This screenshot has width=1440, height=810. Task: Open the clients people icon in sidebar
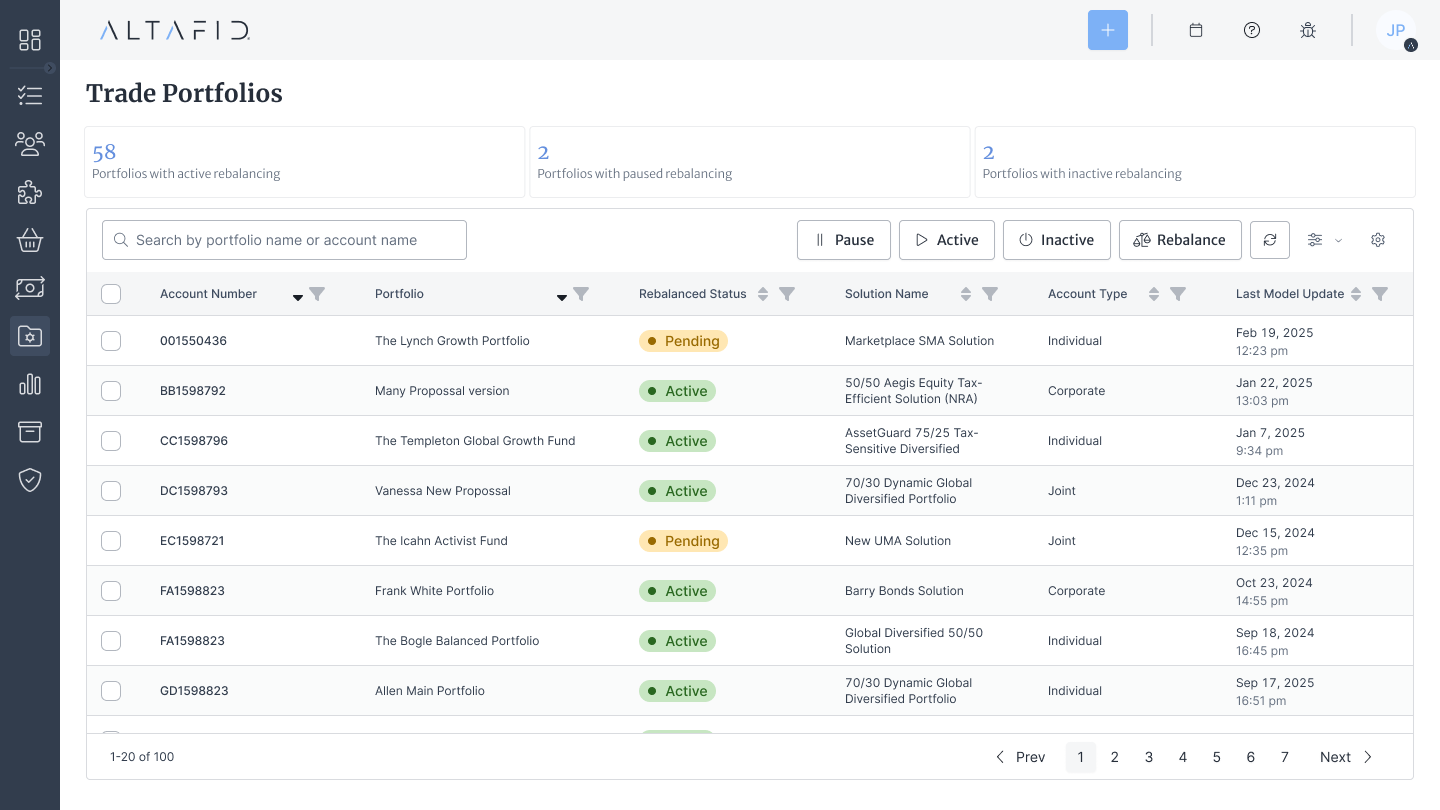click(x=30, y=144)
